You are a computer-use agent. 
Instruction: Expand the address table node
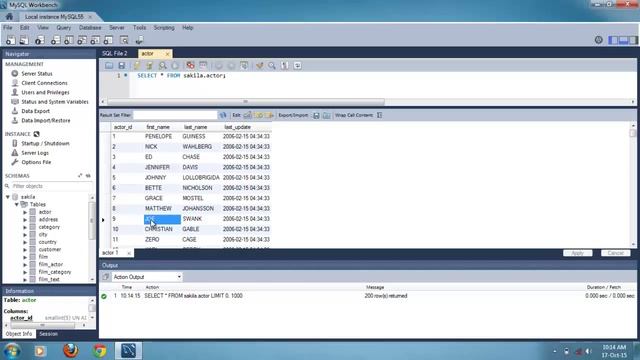click(x=25, y=220)
